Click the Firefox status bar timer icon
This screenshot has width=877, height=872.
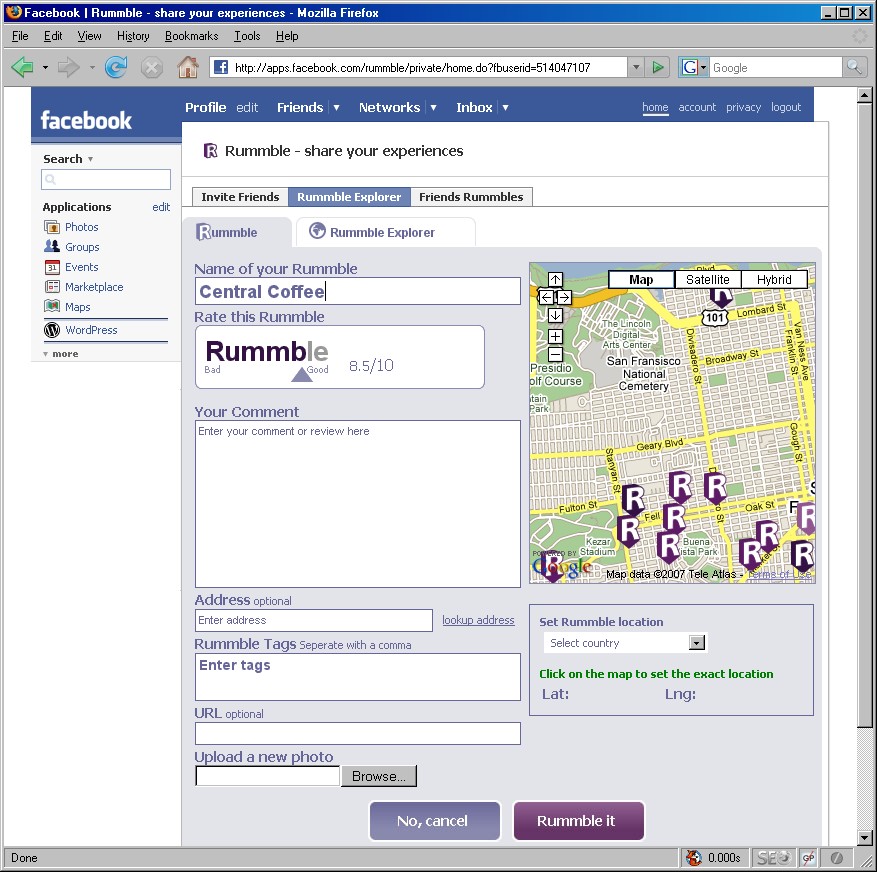694,857
